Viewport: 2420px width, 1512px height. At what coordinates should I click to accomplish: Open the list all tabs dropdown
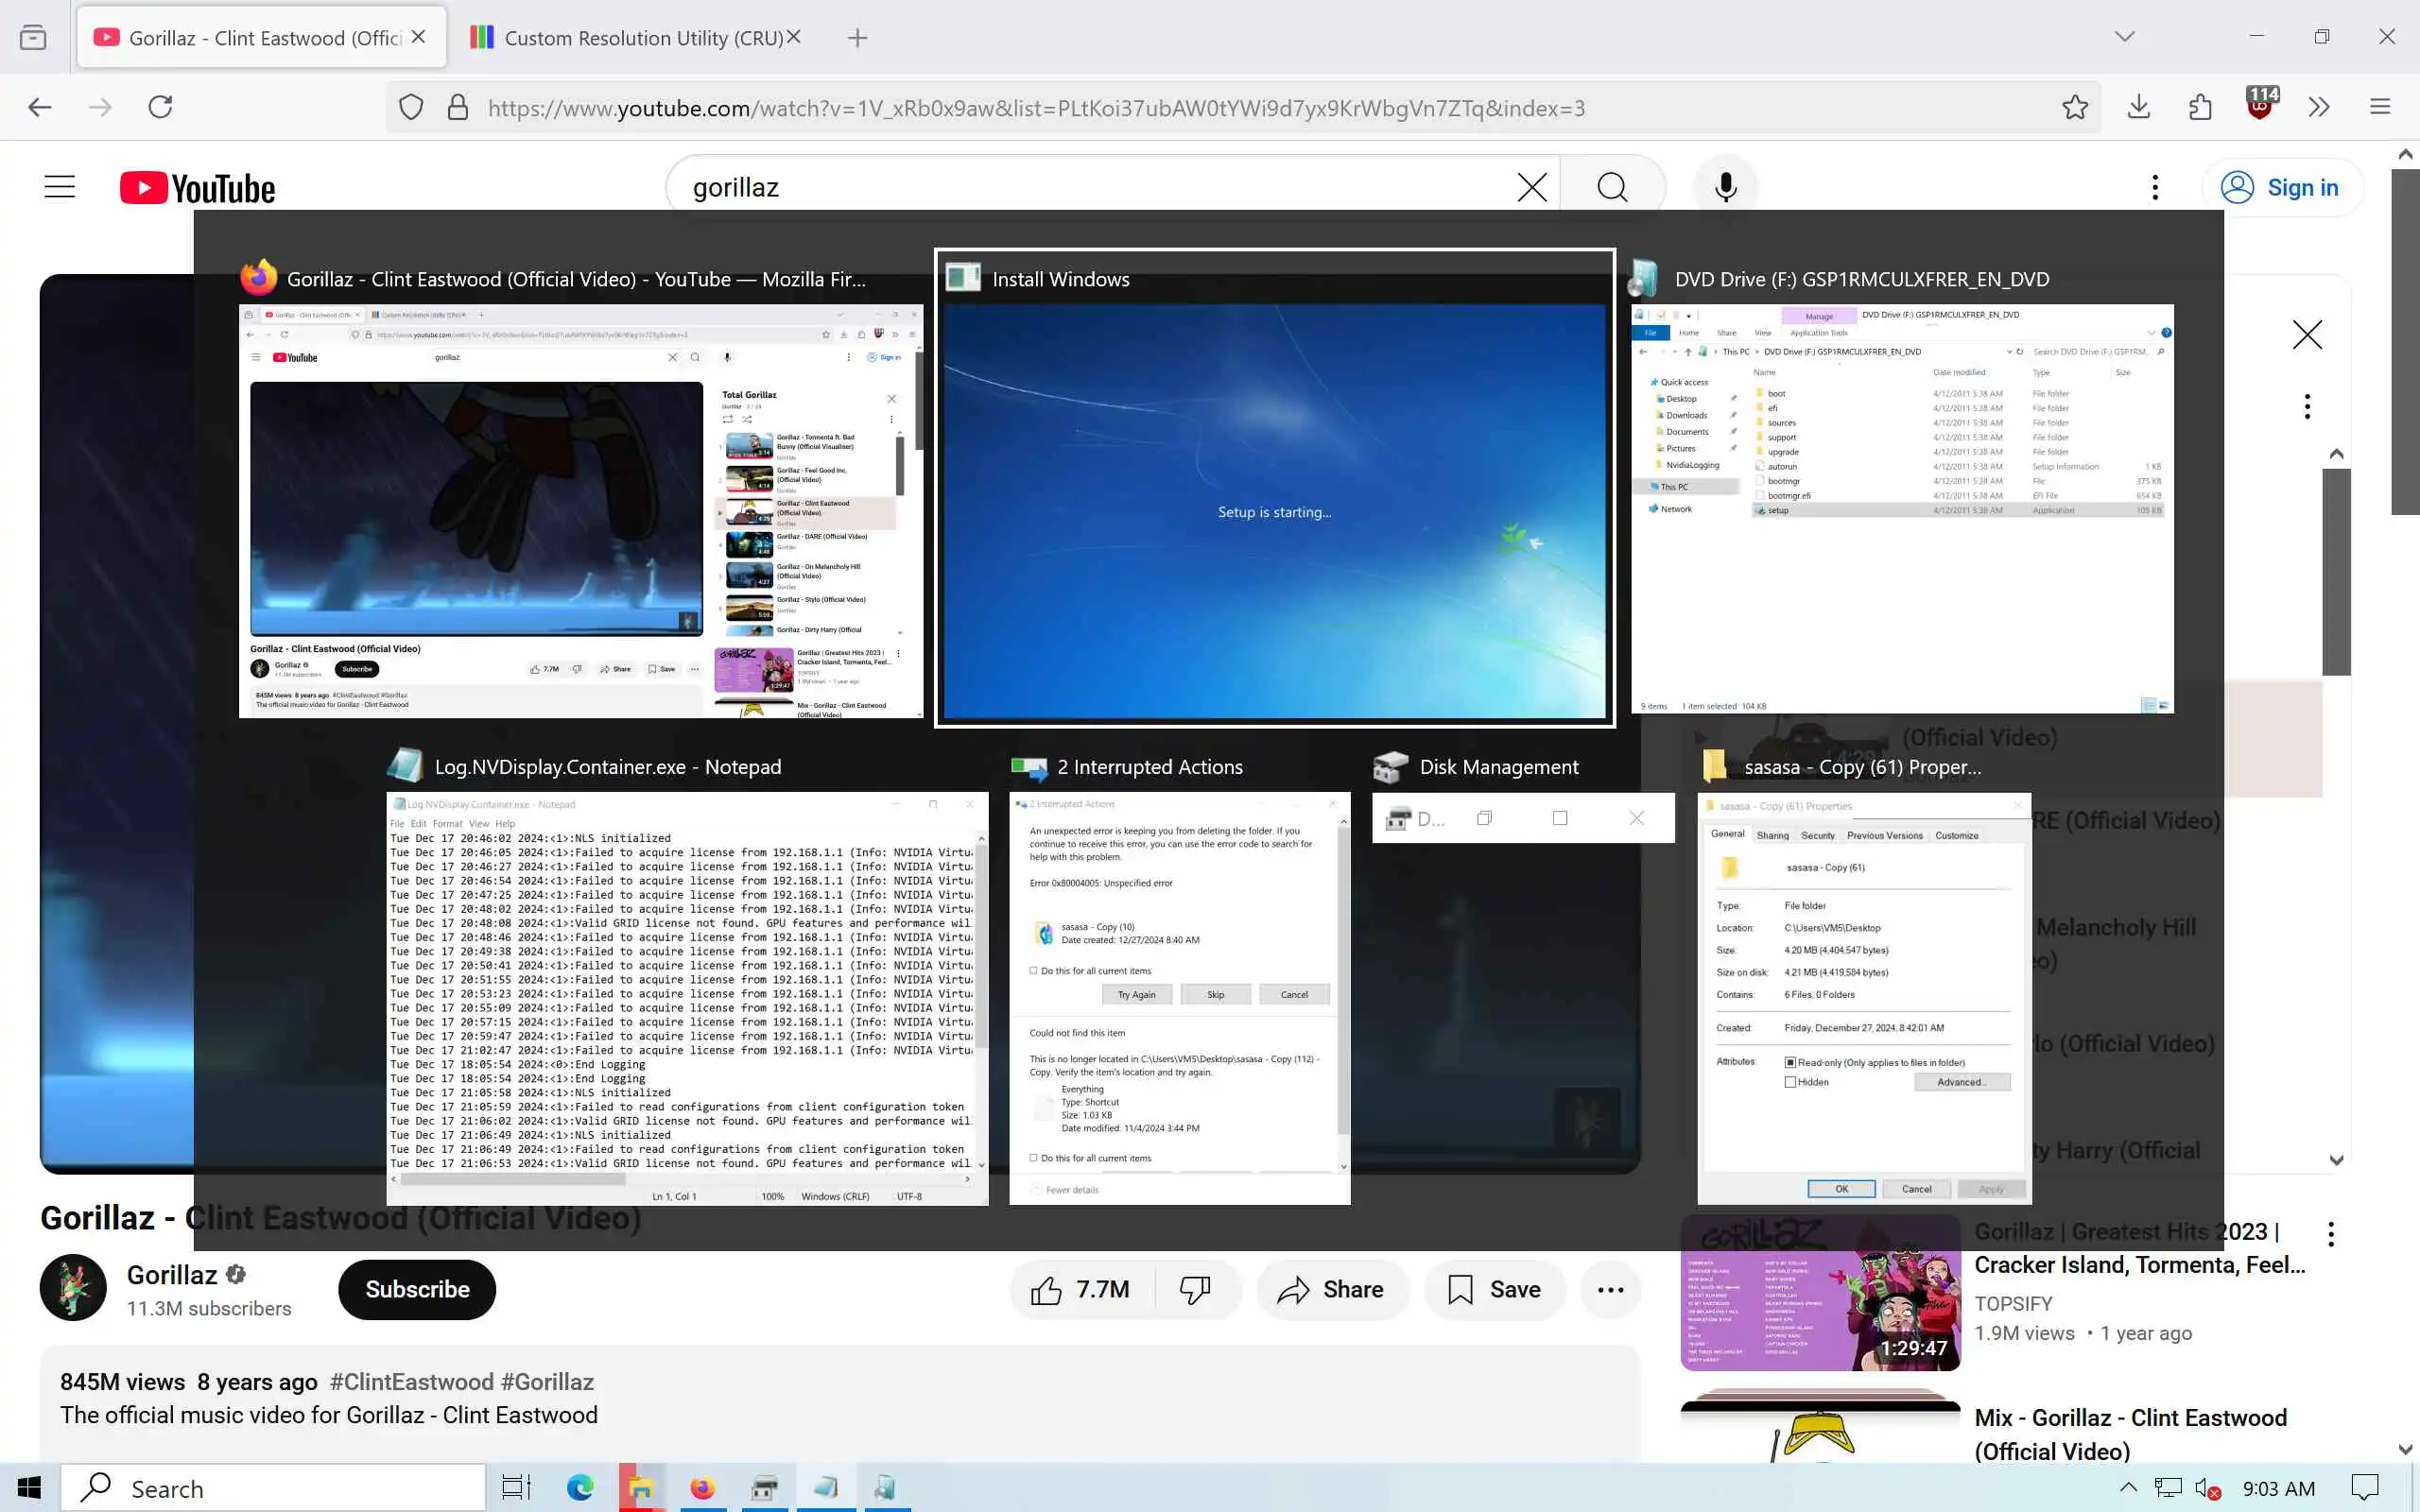coord(2124,37)
